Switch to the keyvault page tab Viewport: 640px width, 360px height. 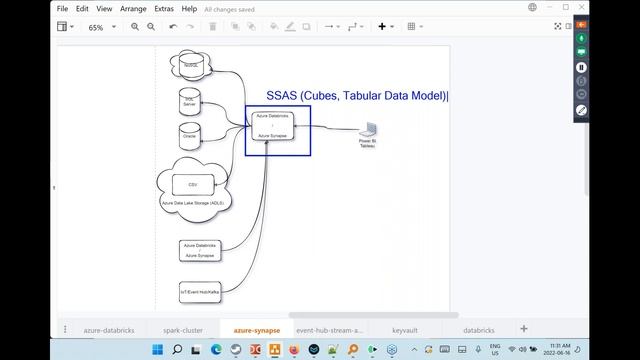coord(404,330)
